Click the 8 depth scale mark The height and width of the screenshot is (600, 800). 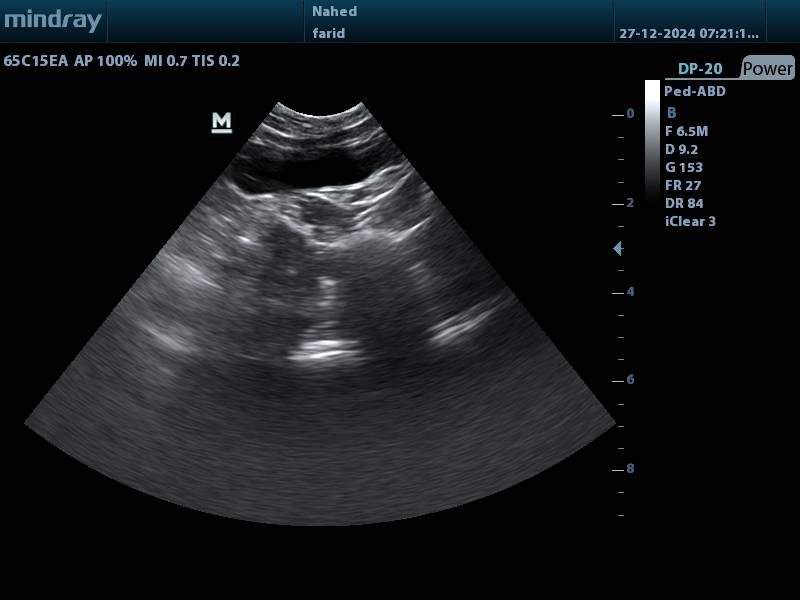(x=630, y=469)
